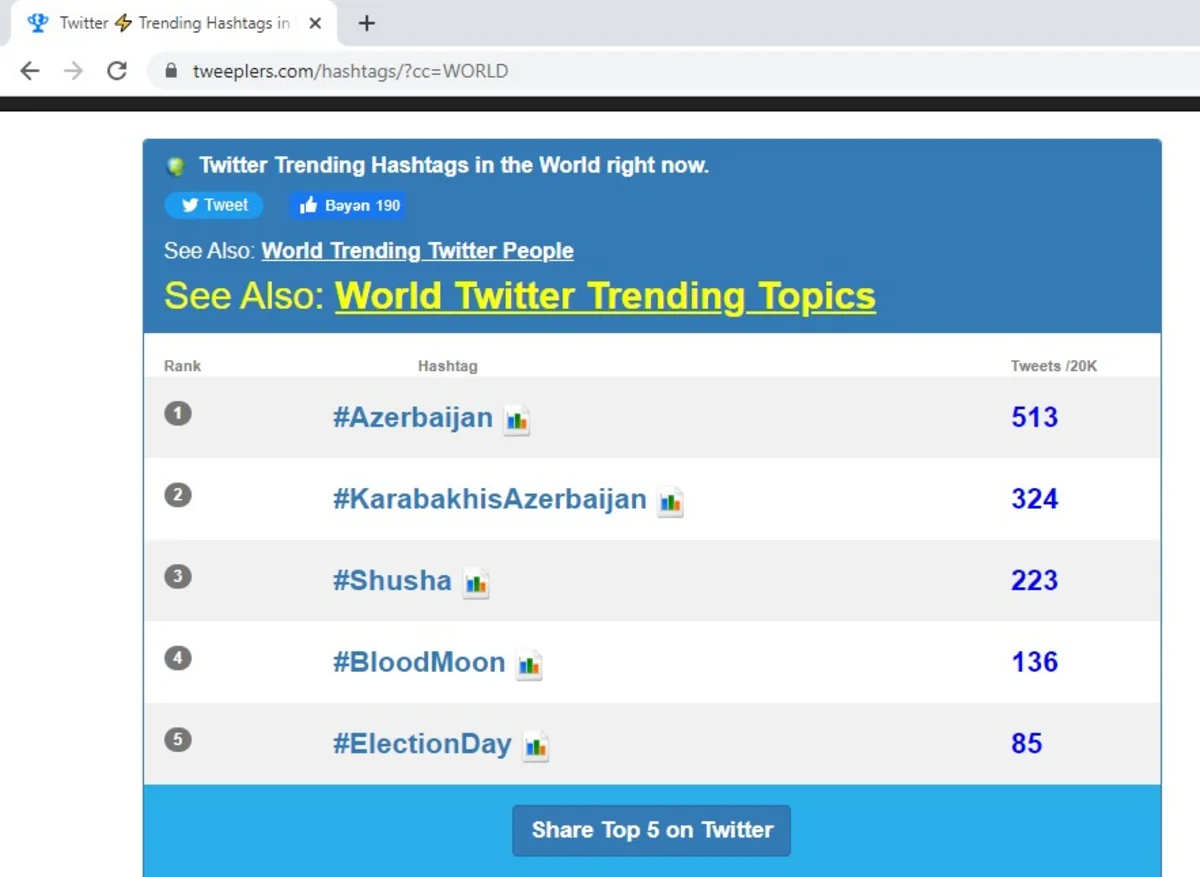The image size is (1200, 877).
Task: Open a new browser tab
Action: click(366, 23)
